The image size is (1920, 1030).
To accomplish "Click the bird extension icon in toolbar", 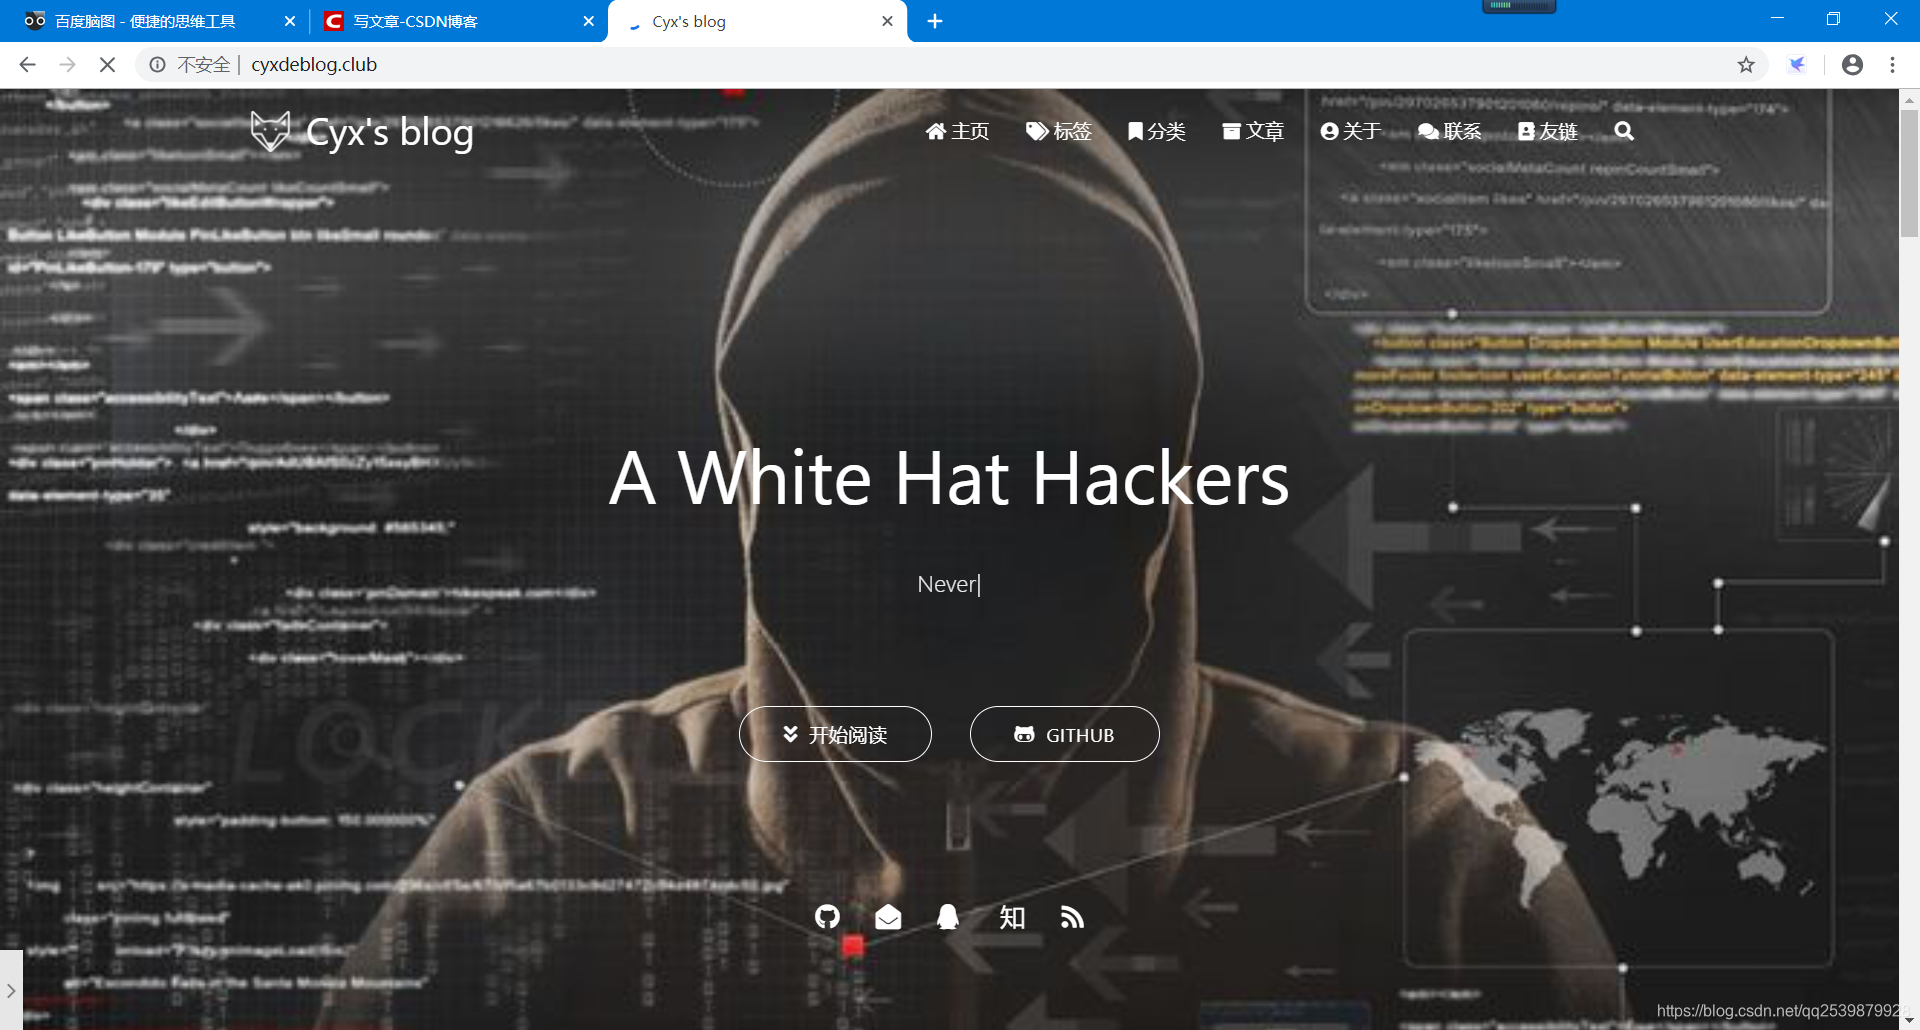I will 1797,64.
